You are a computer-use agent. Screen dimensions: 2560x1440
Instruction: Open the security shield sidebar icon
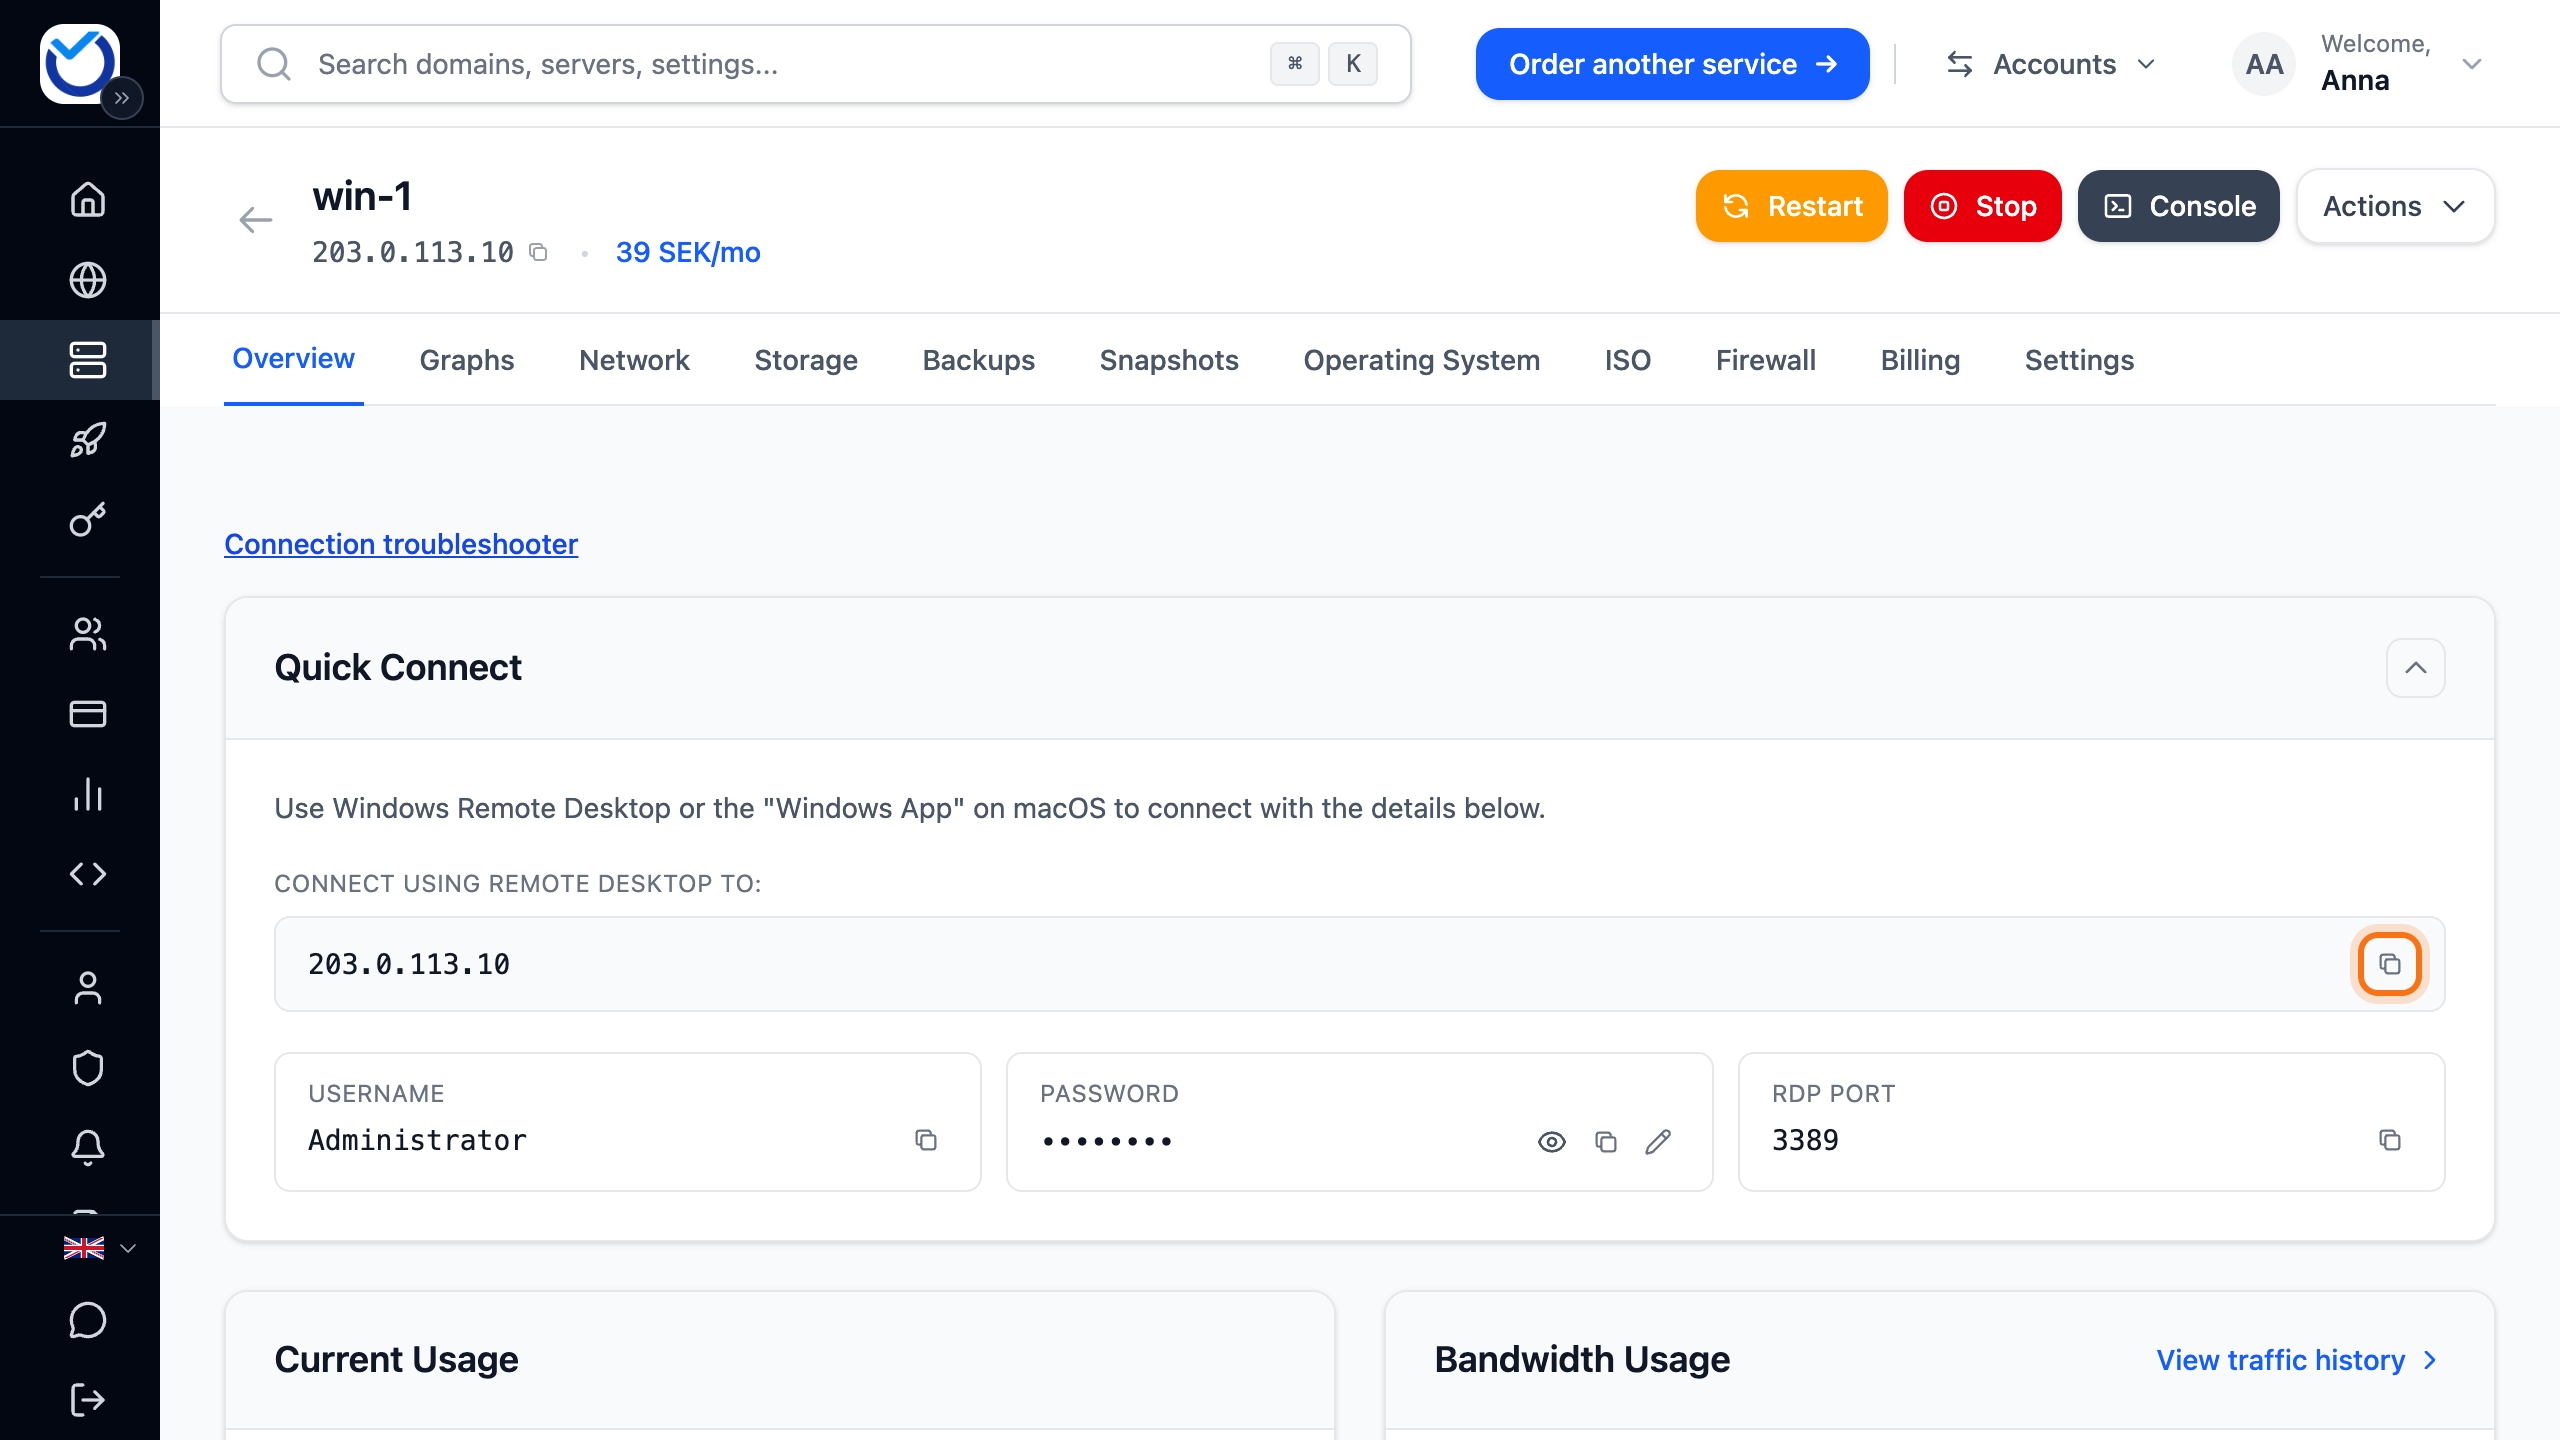click(88, 1068)
